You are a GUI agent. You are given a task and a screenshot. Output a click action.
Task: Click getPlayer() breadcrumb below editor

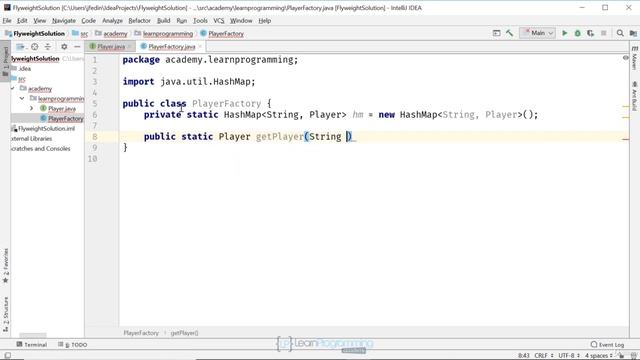(x=184, y=333)
